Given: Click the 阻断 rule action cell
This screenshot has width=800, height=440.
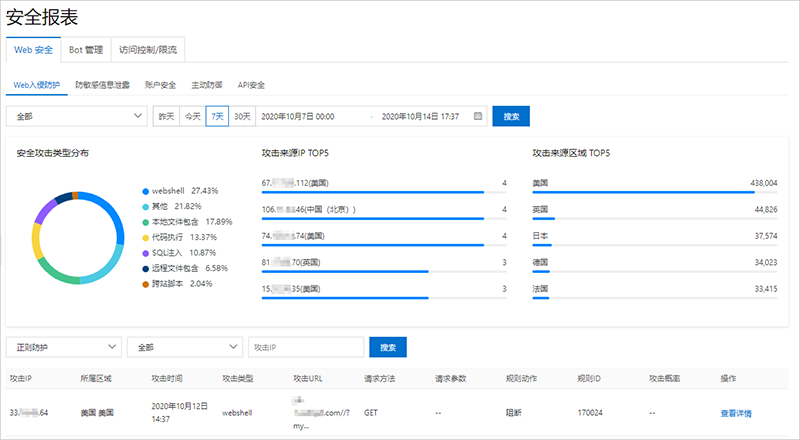Looking at the screenshot, I should (x=514, y=412).
